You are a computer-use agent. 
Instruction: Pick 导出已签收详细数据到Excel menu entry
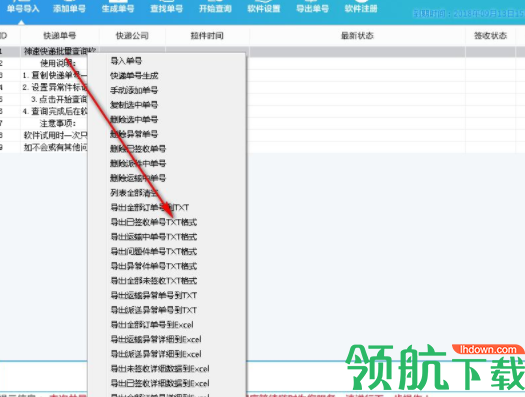[160, 383]
